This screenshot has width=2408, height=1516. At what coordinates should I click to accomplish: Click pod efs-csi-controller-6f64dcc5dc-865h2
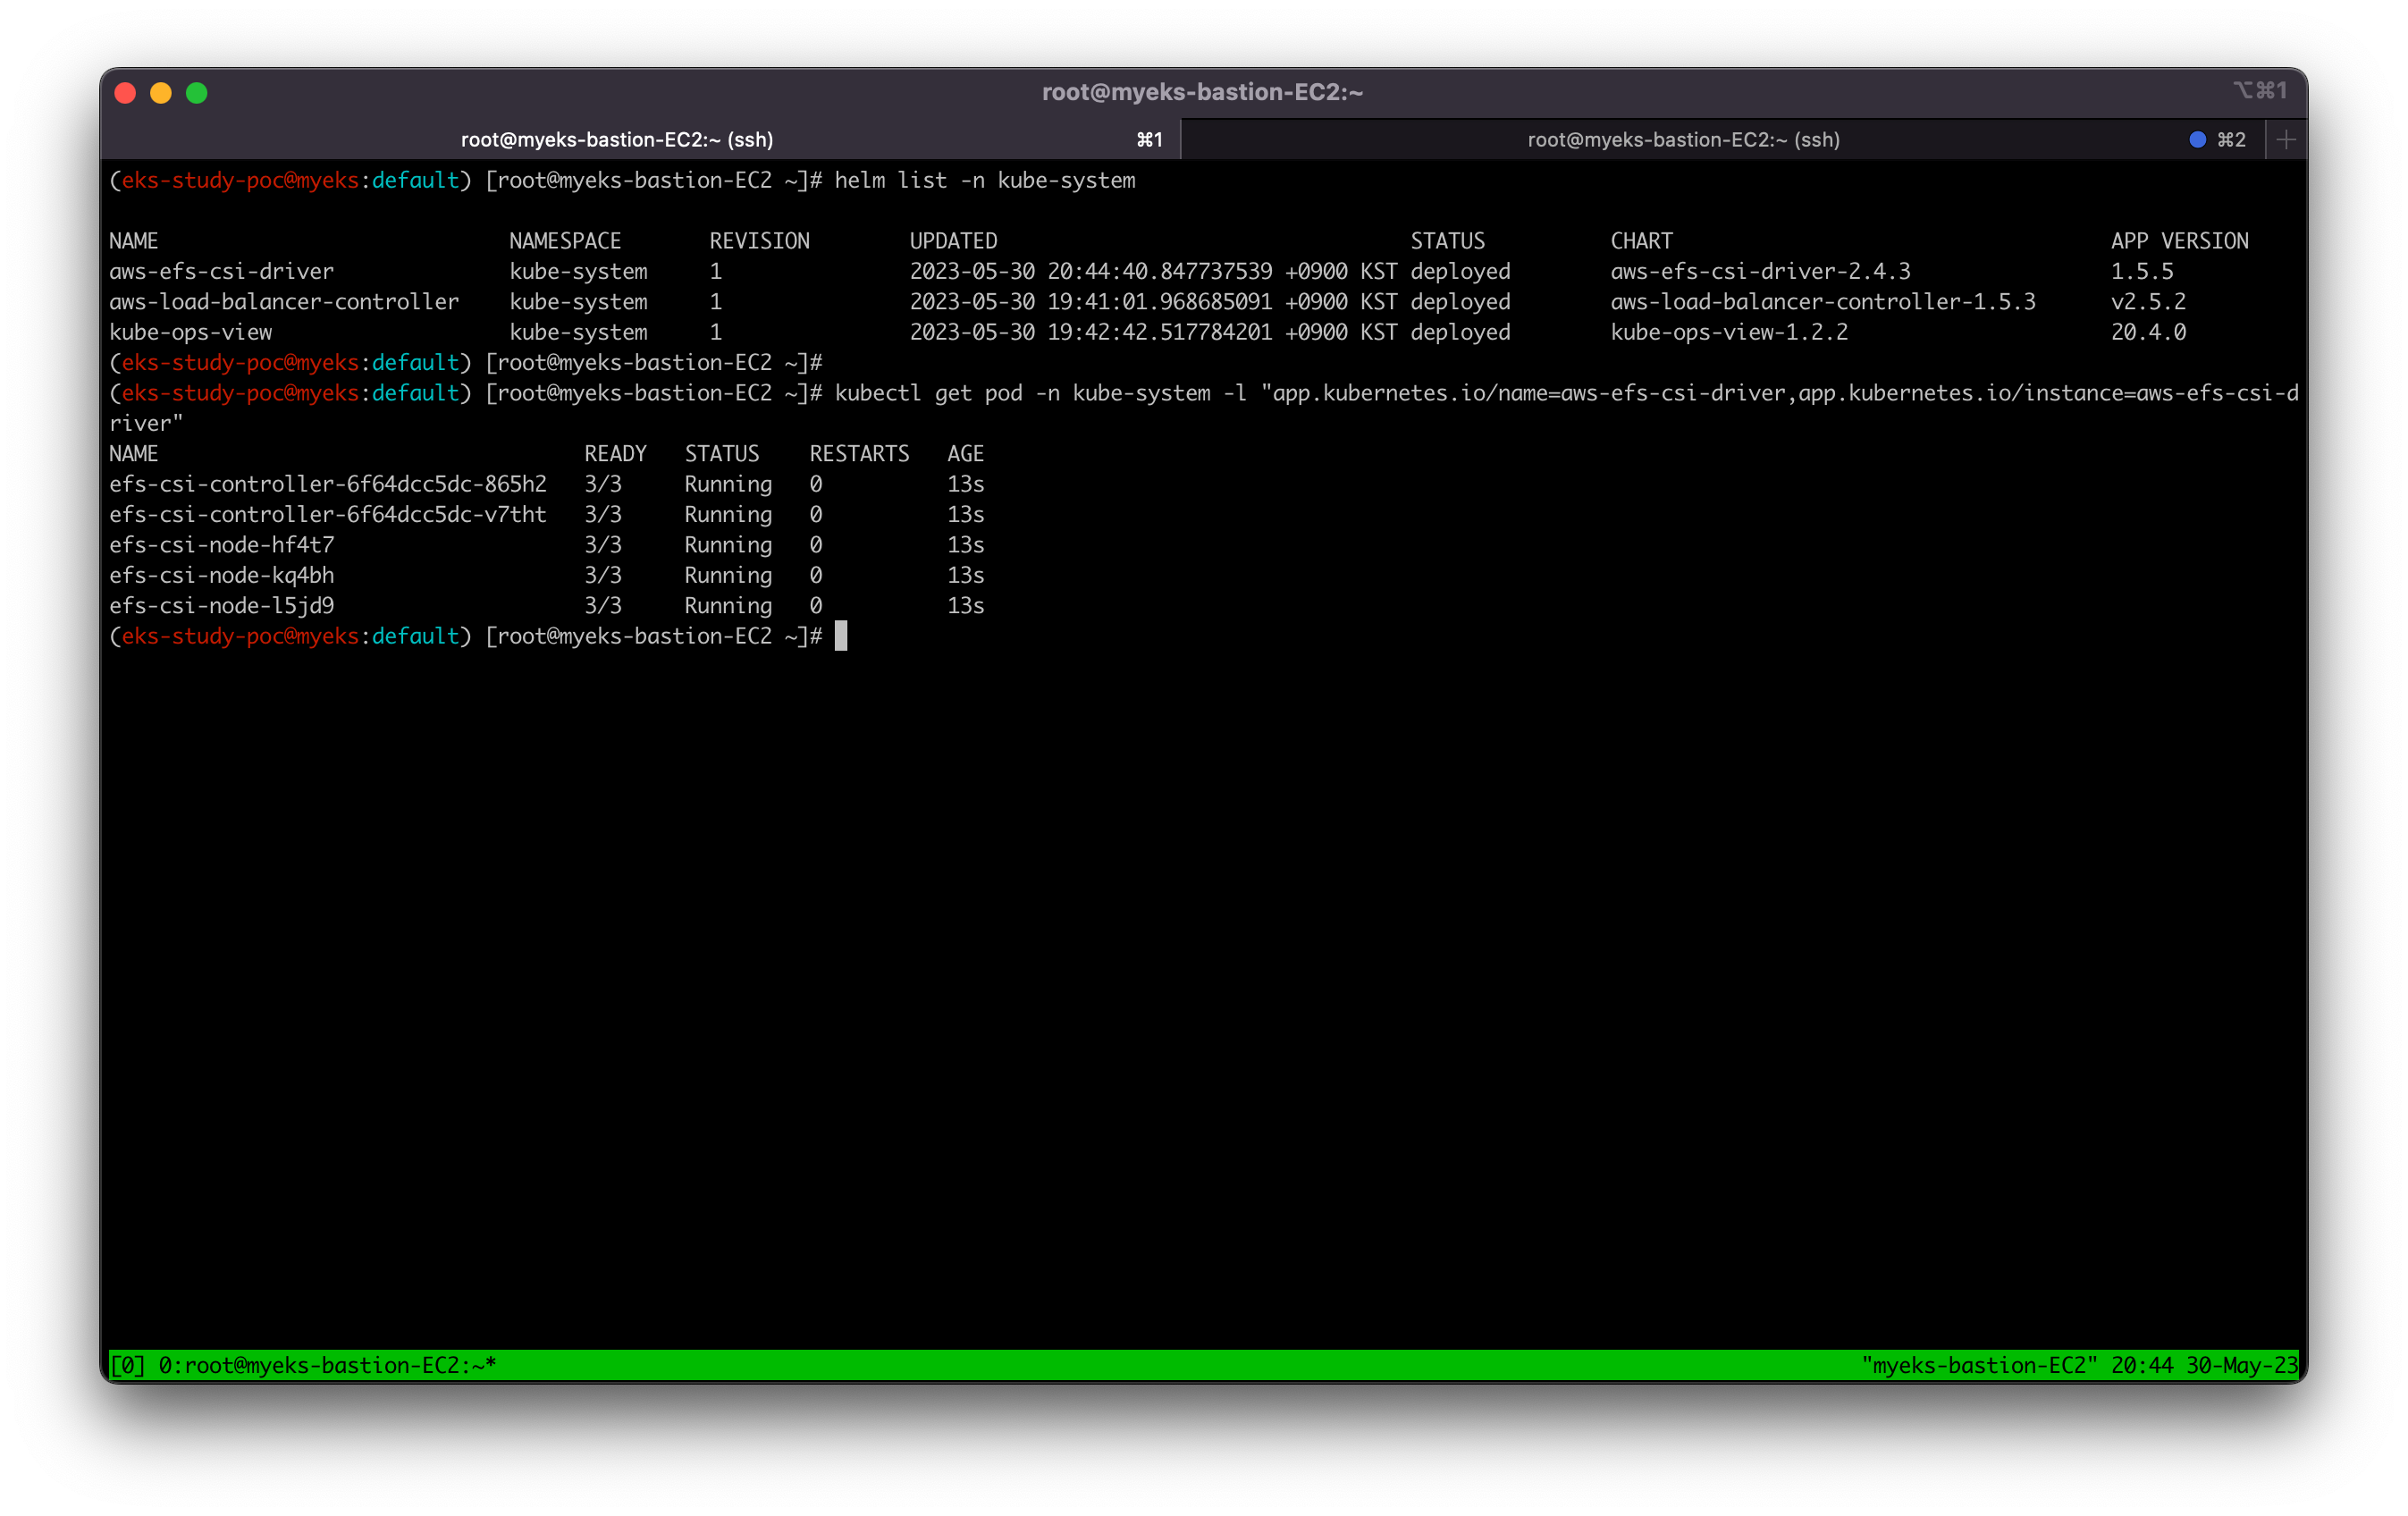point(328,484)
